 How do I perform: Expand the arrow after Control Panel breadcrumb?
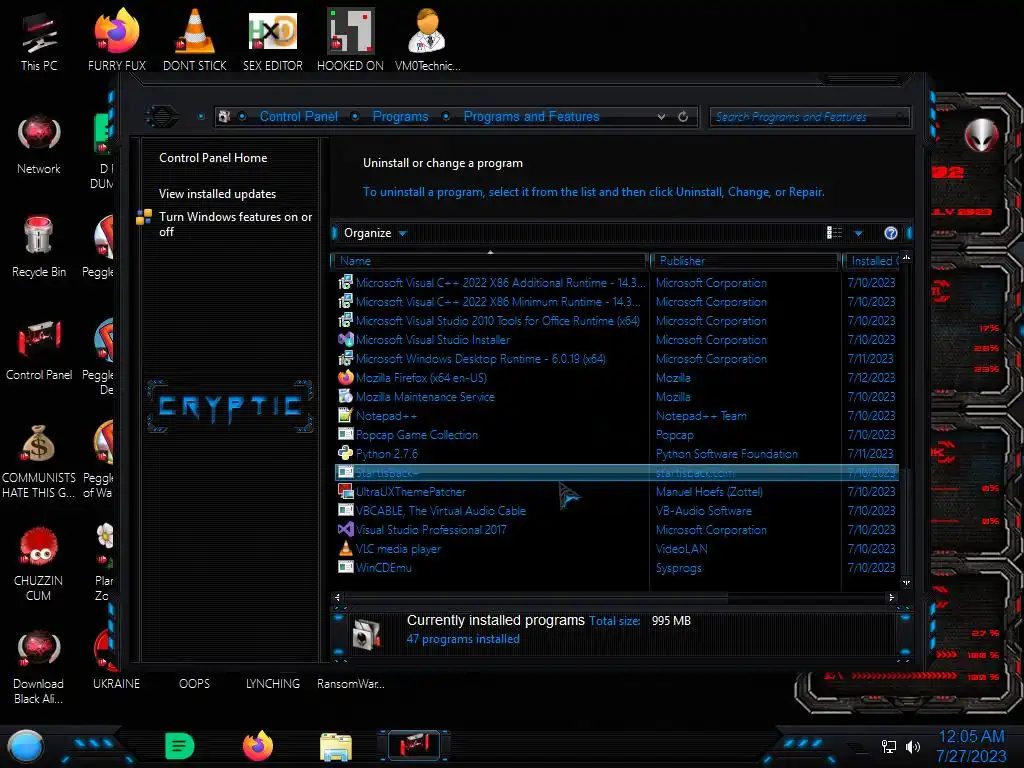point(355,116)
